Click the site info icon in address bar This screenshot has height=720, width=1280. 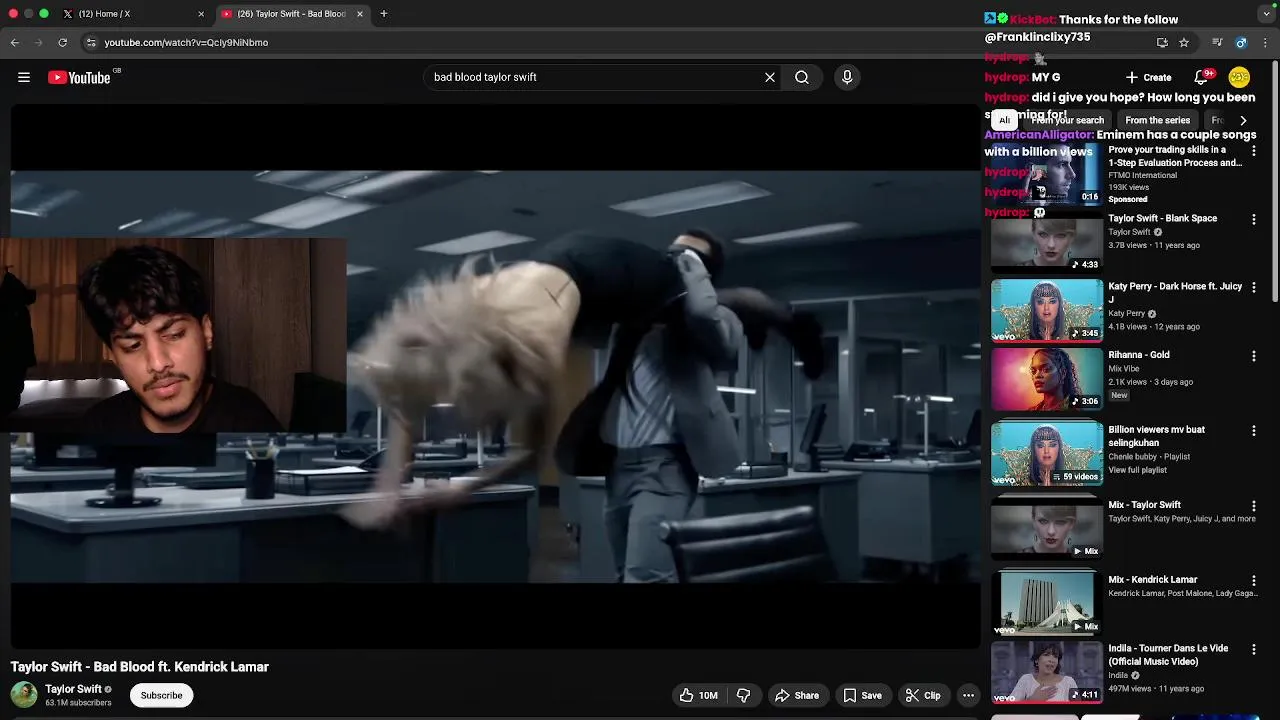coord(91,42)
